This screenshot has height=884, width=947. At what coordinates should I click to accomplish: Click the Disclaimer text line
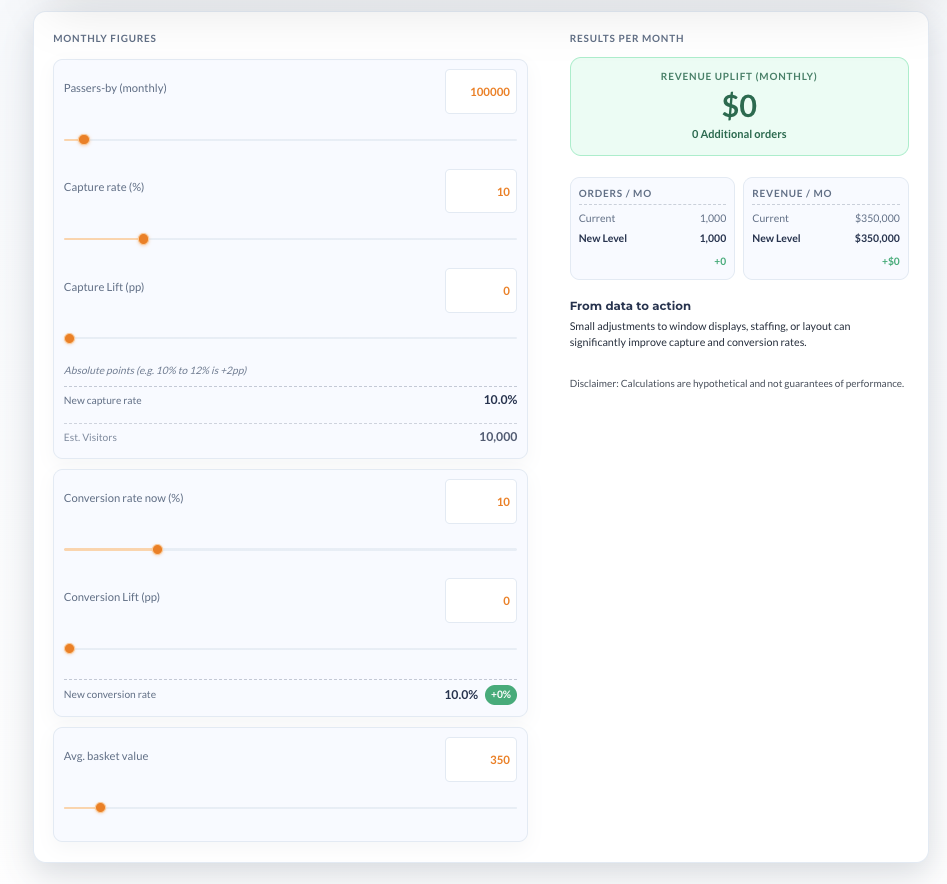(736, 383)
